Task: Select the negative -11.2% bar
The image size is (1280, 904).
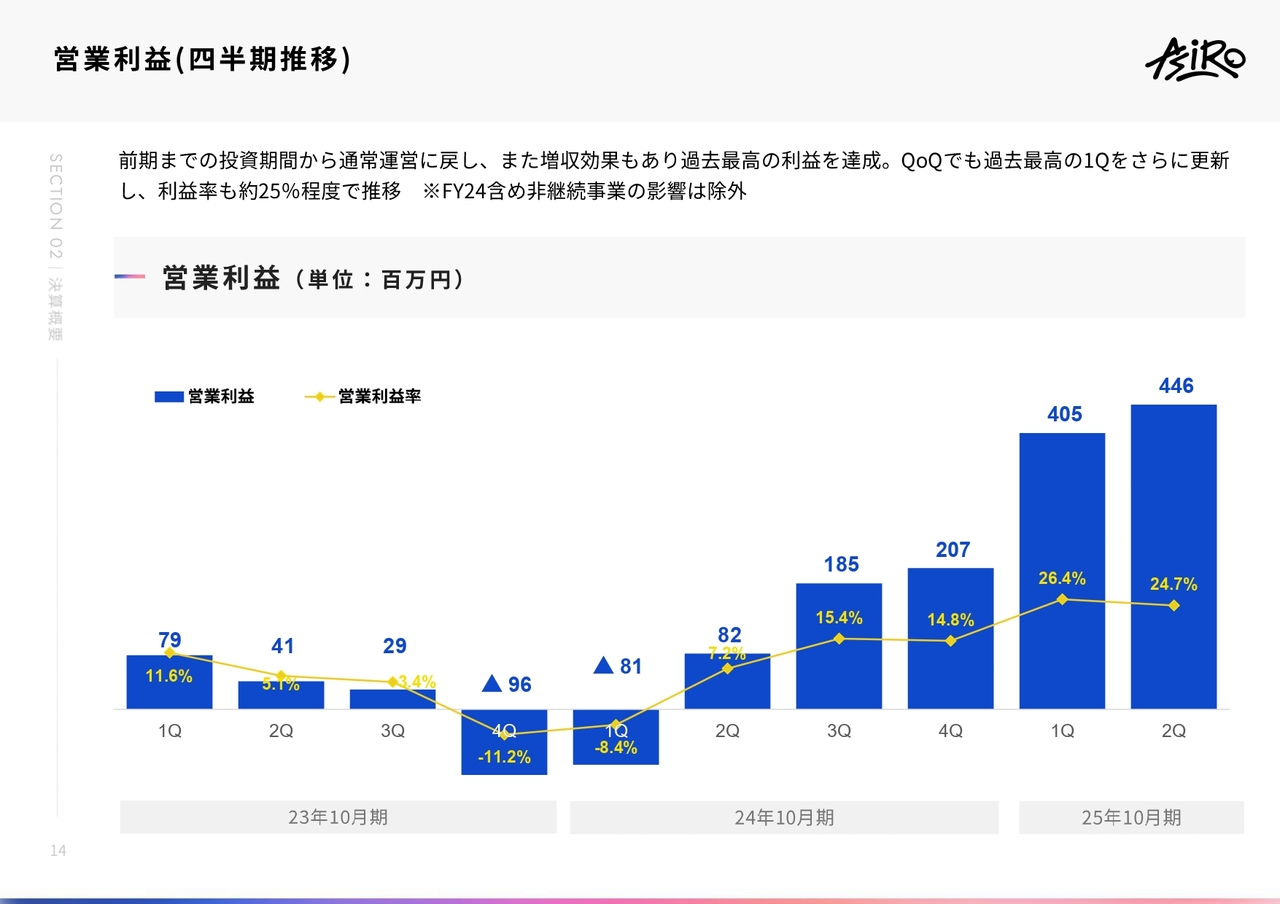Action: 504,742
